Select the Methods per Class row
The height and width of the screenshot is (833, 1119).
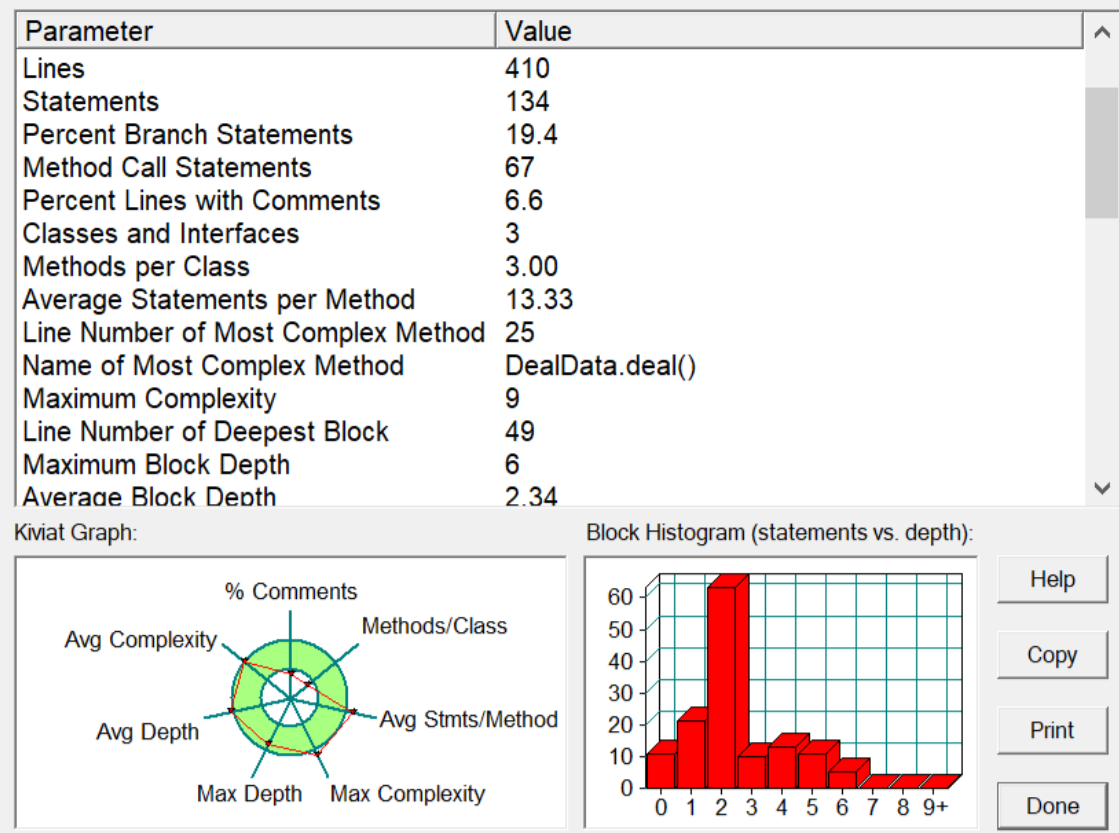(550, 266)
